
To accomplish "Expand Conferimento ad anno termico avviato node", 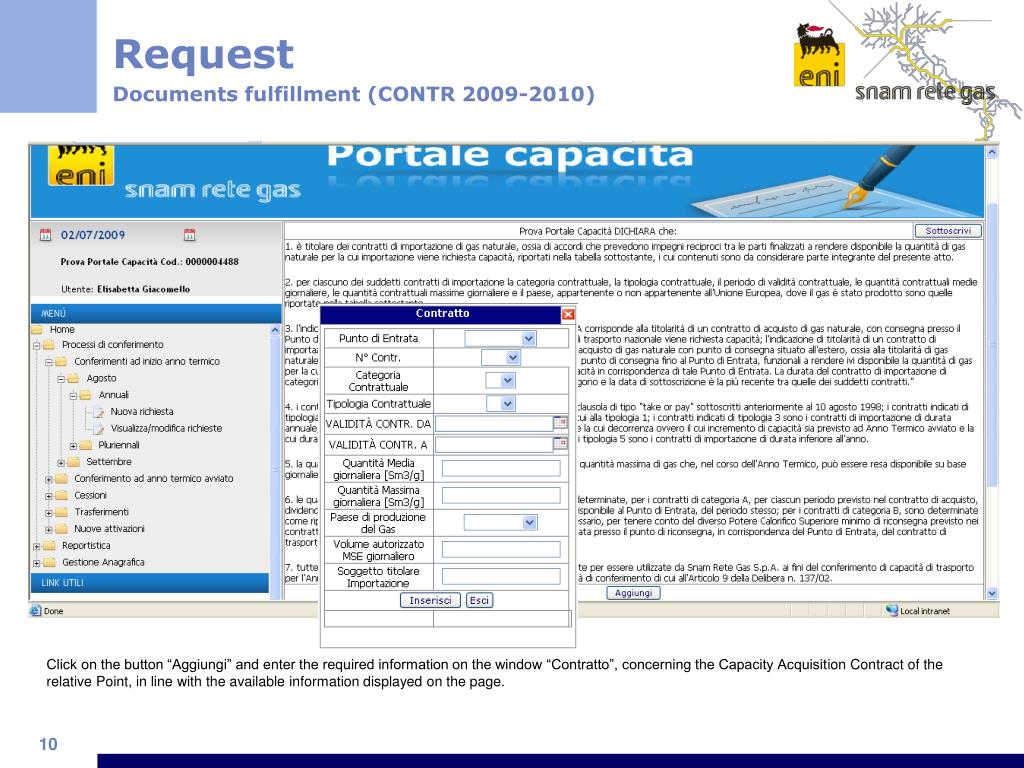I will pyautogui.click(x=49, y=479).
